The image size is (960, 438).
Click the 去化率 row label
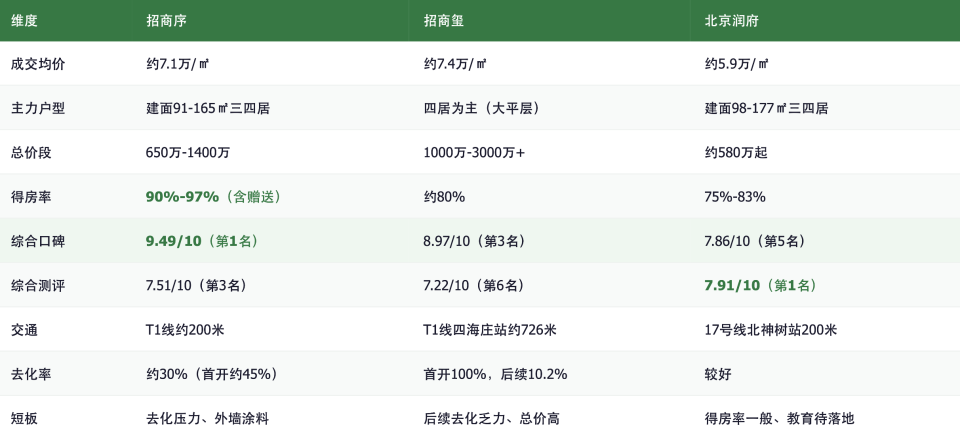pyautogui.click(x=31, y=374)
